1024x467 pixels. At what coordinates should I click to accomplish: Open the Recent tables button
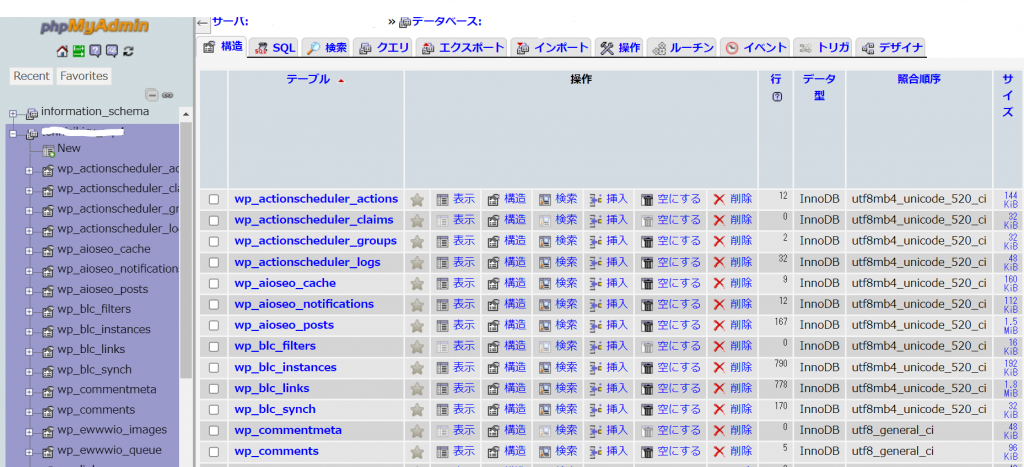pyautogui.click(x=31, y=76)
